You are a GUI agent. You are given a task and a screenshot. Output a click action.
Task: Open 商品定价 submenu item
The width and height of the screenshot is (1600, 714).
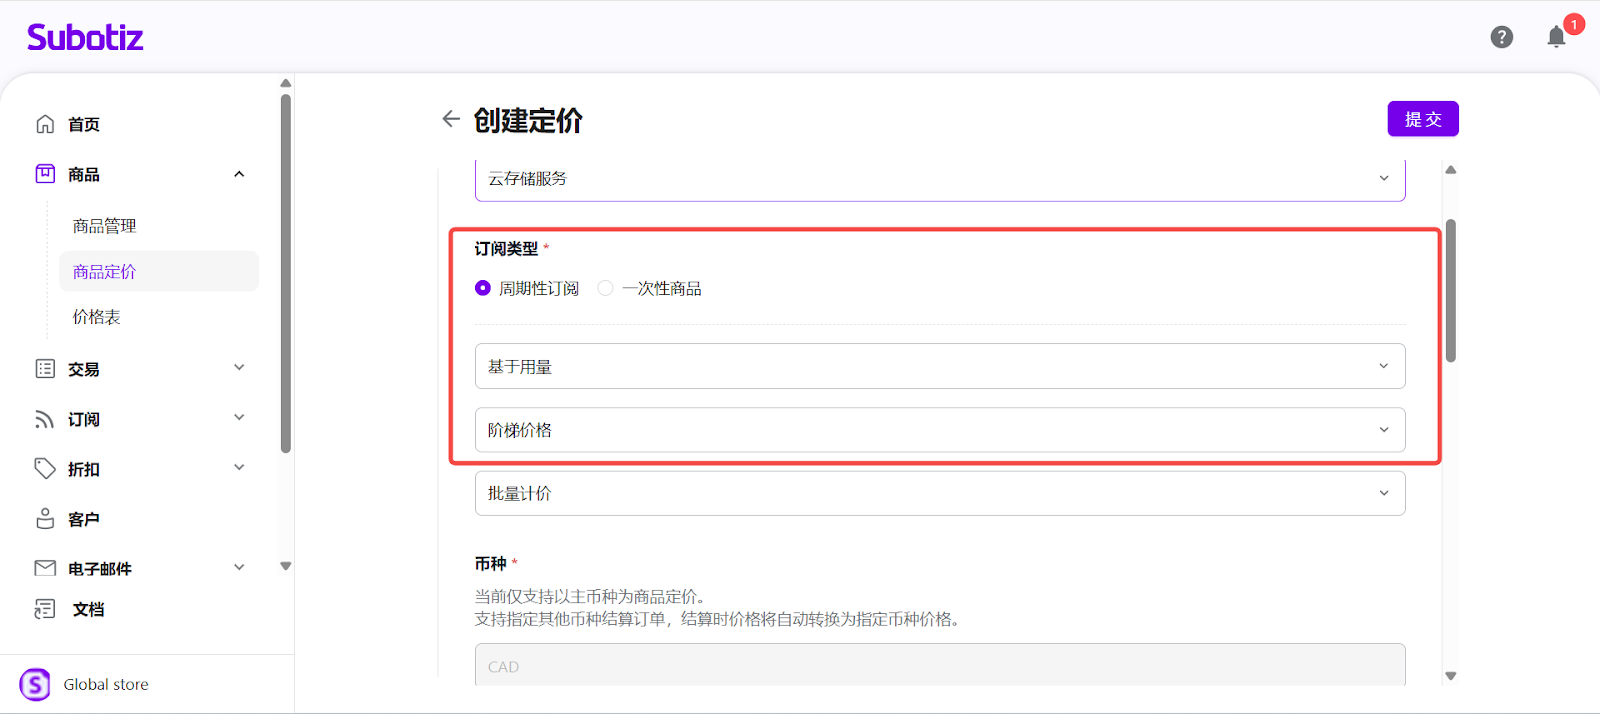159,271
